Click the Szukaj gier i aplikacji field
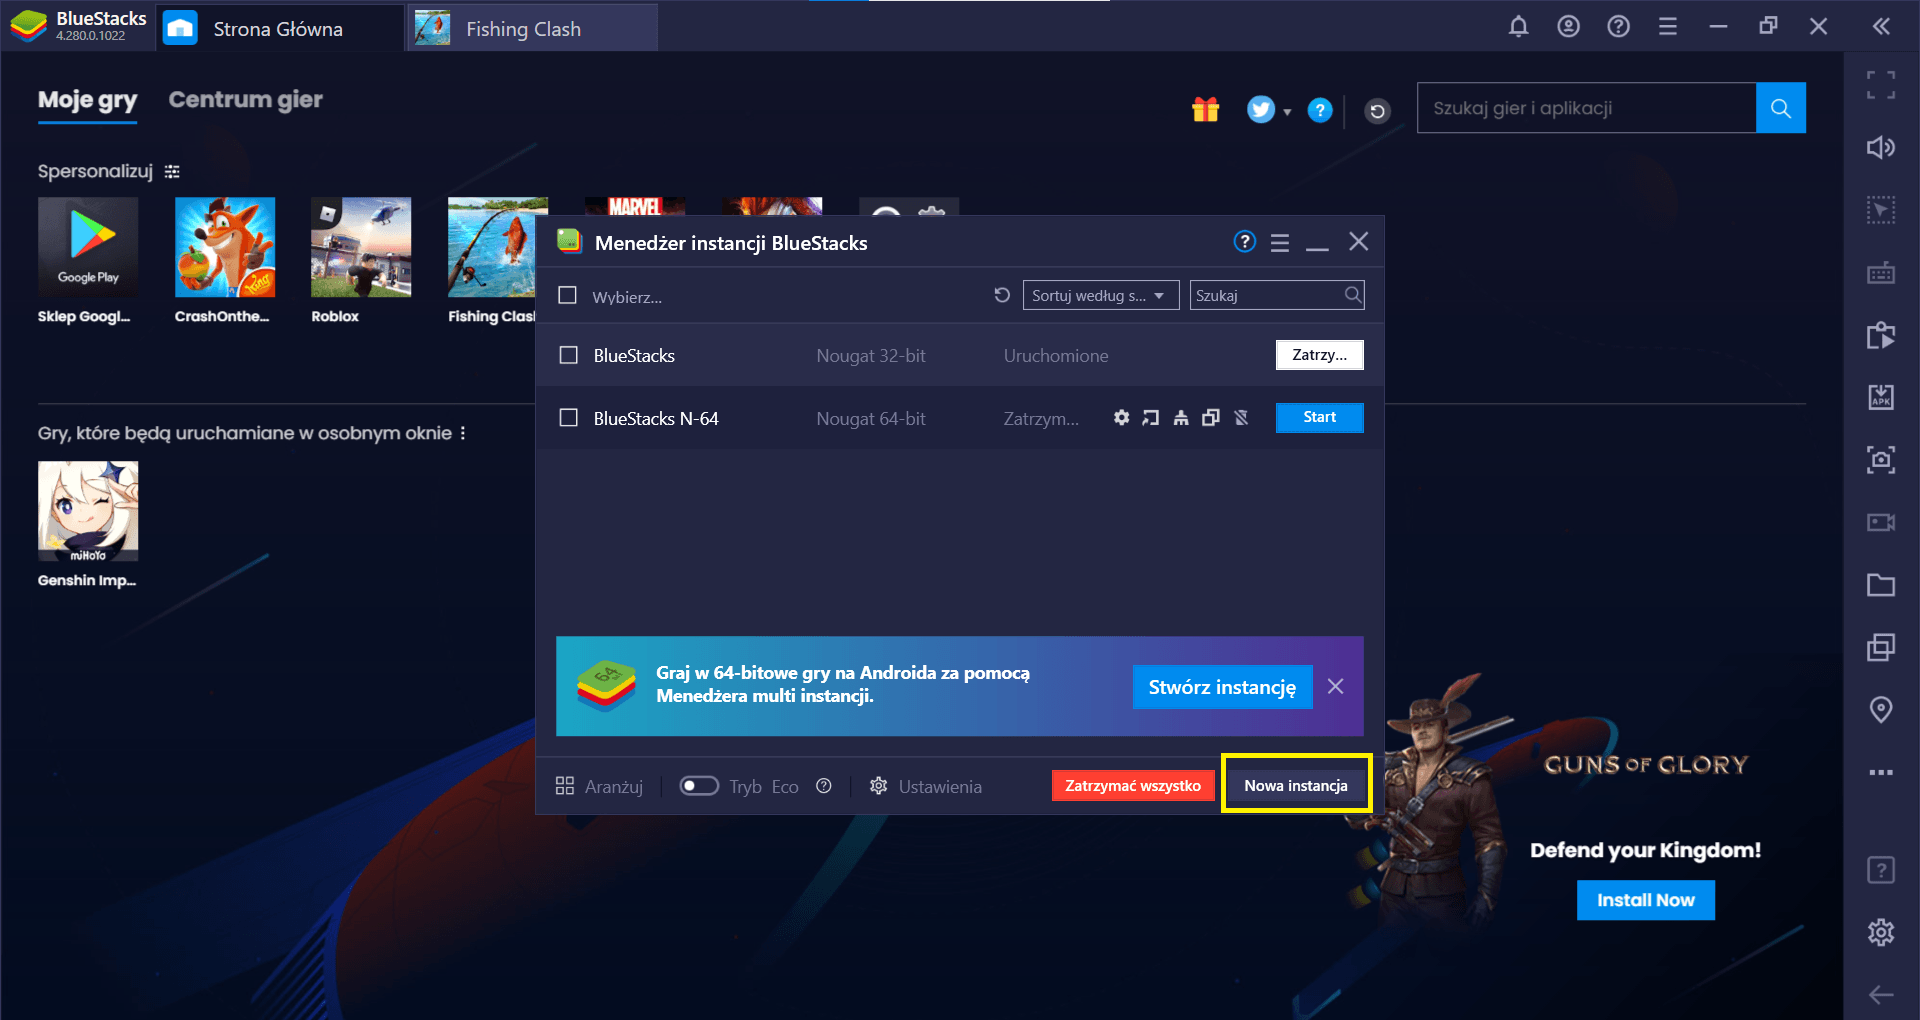1920x1020 pixels. pos(1586,108)
